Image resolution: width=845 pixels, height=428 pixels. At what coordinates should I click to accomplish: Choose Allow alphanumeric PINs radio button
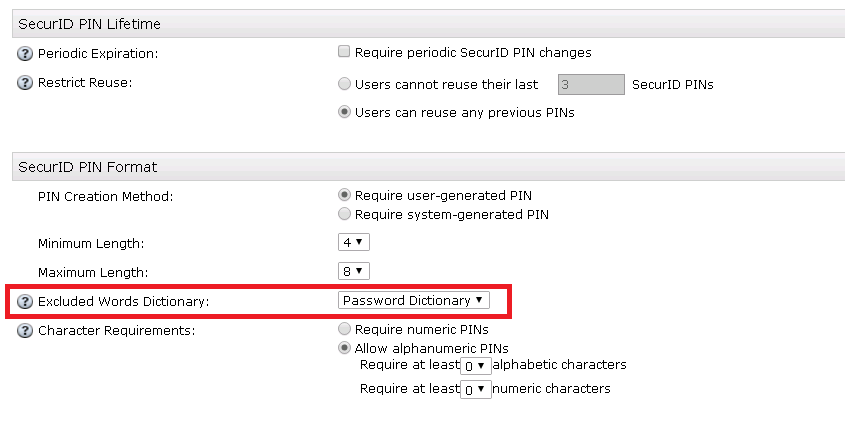coord(345,348)
